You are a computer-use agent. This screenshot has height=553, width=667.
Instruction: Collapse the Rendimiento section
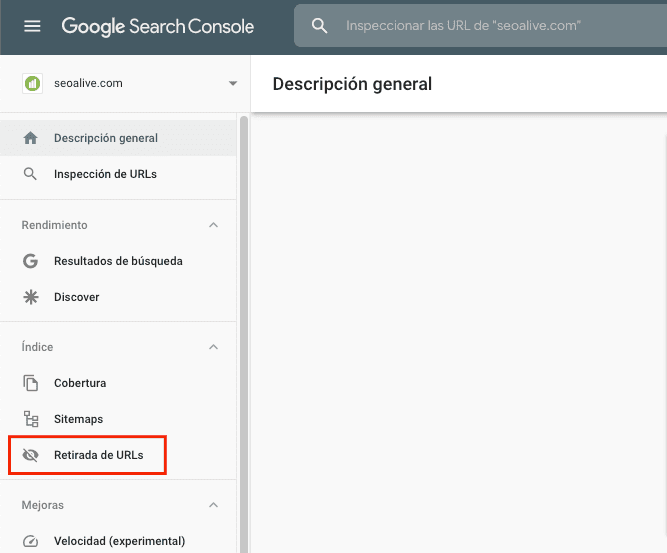coord(214,225)
